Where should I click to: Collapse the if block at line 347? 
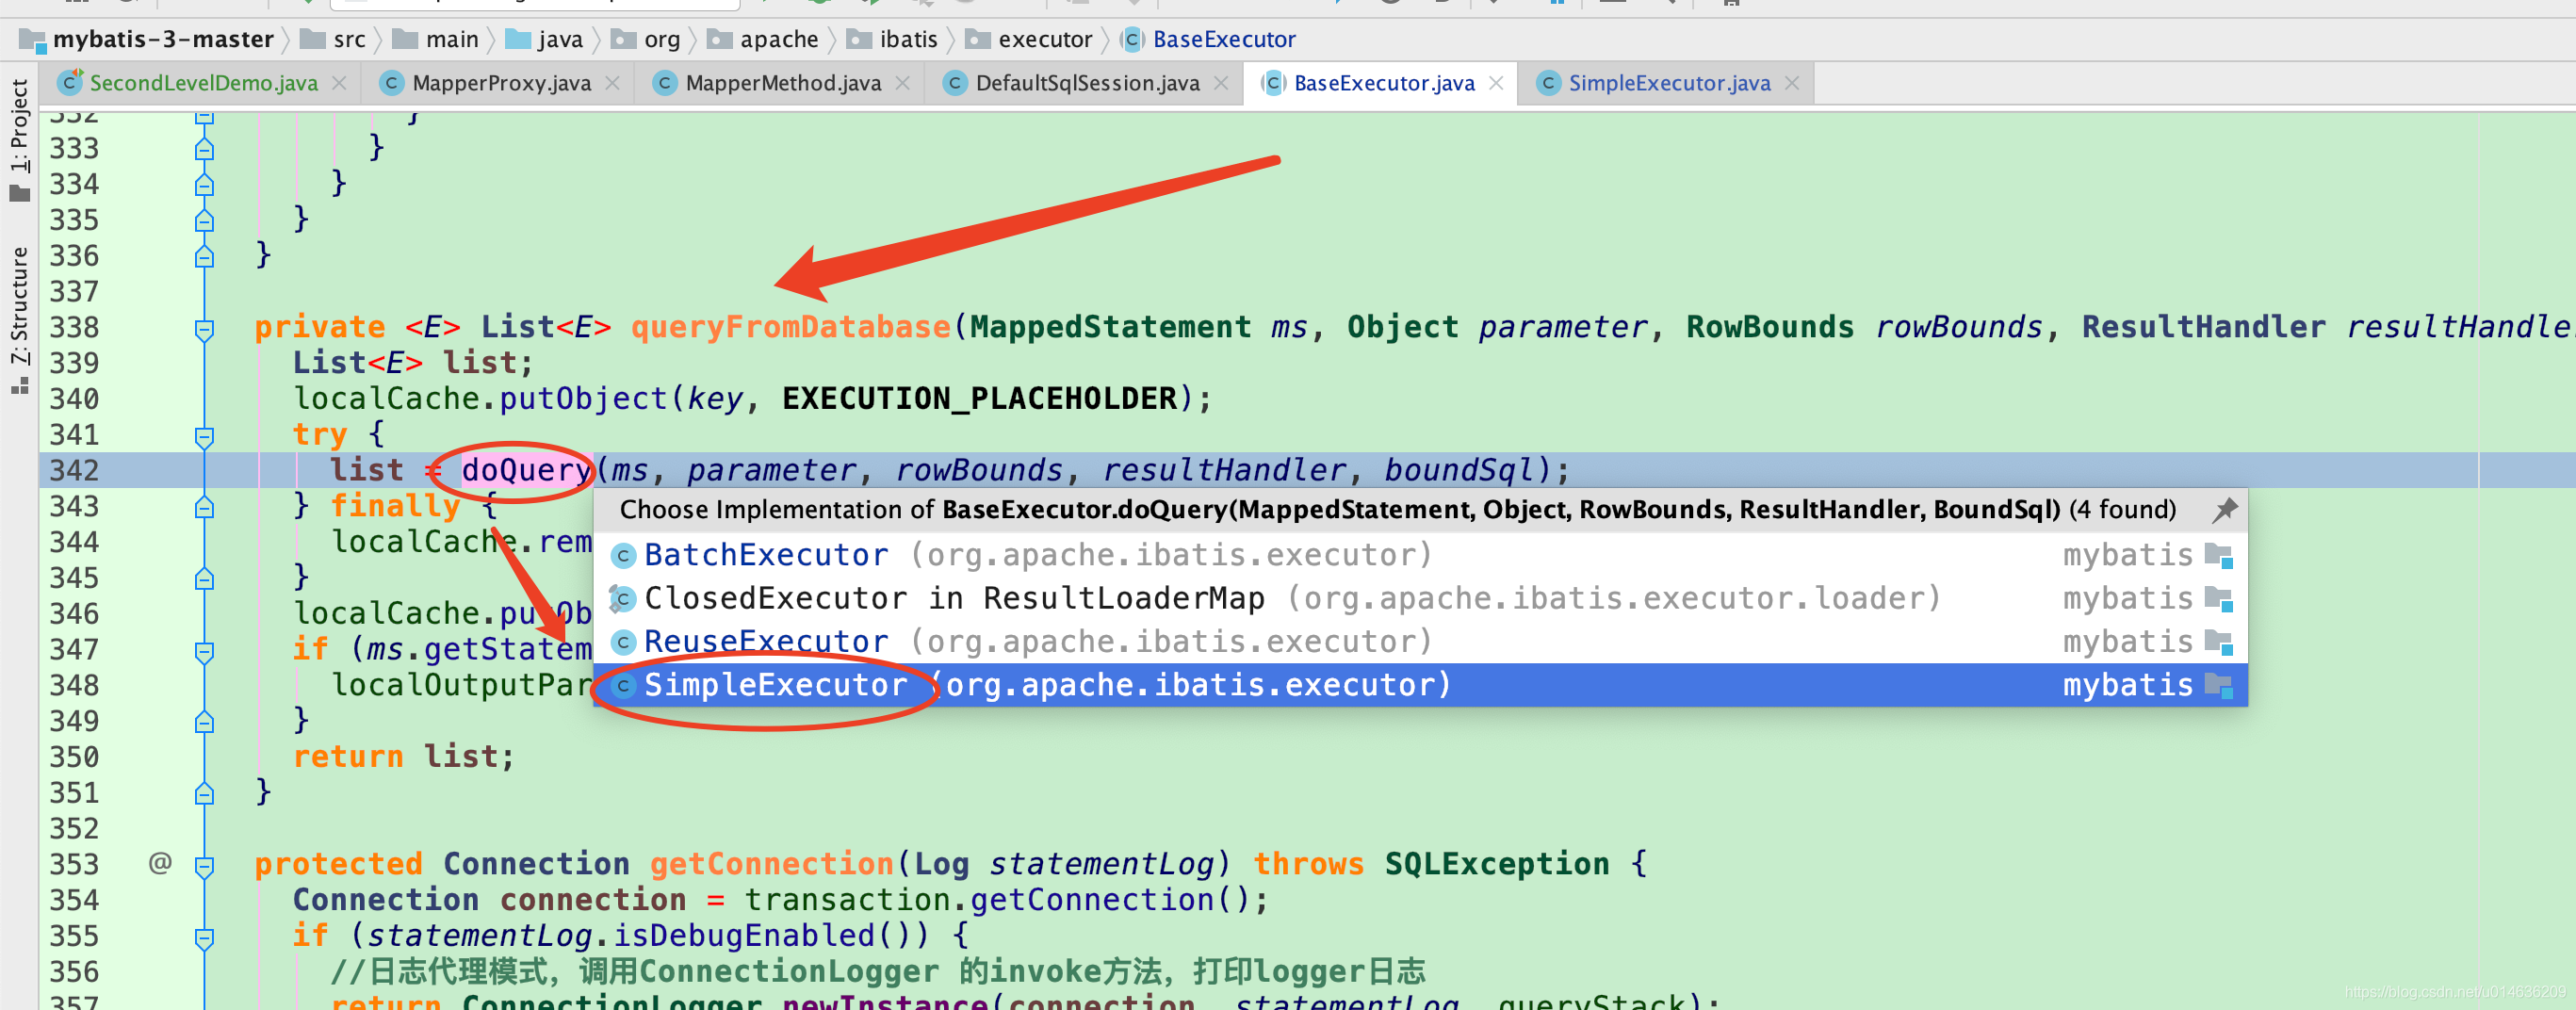pos(204,652)
